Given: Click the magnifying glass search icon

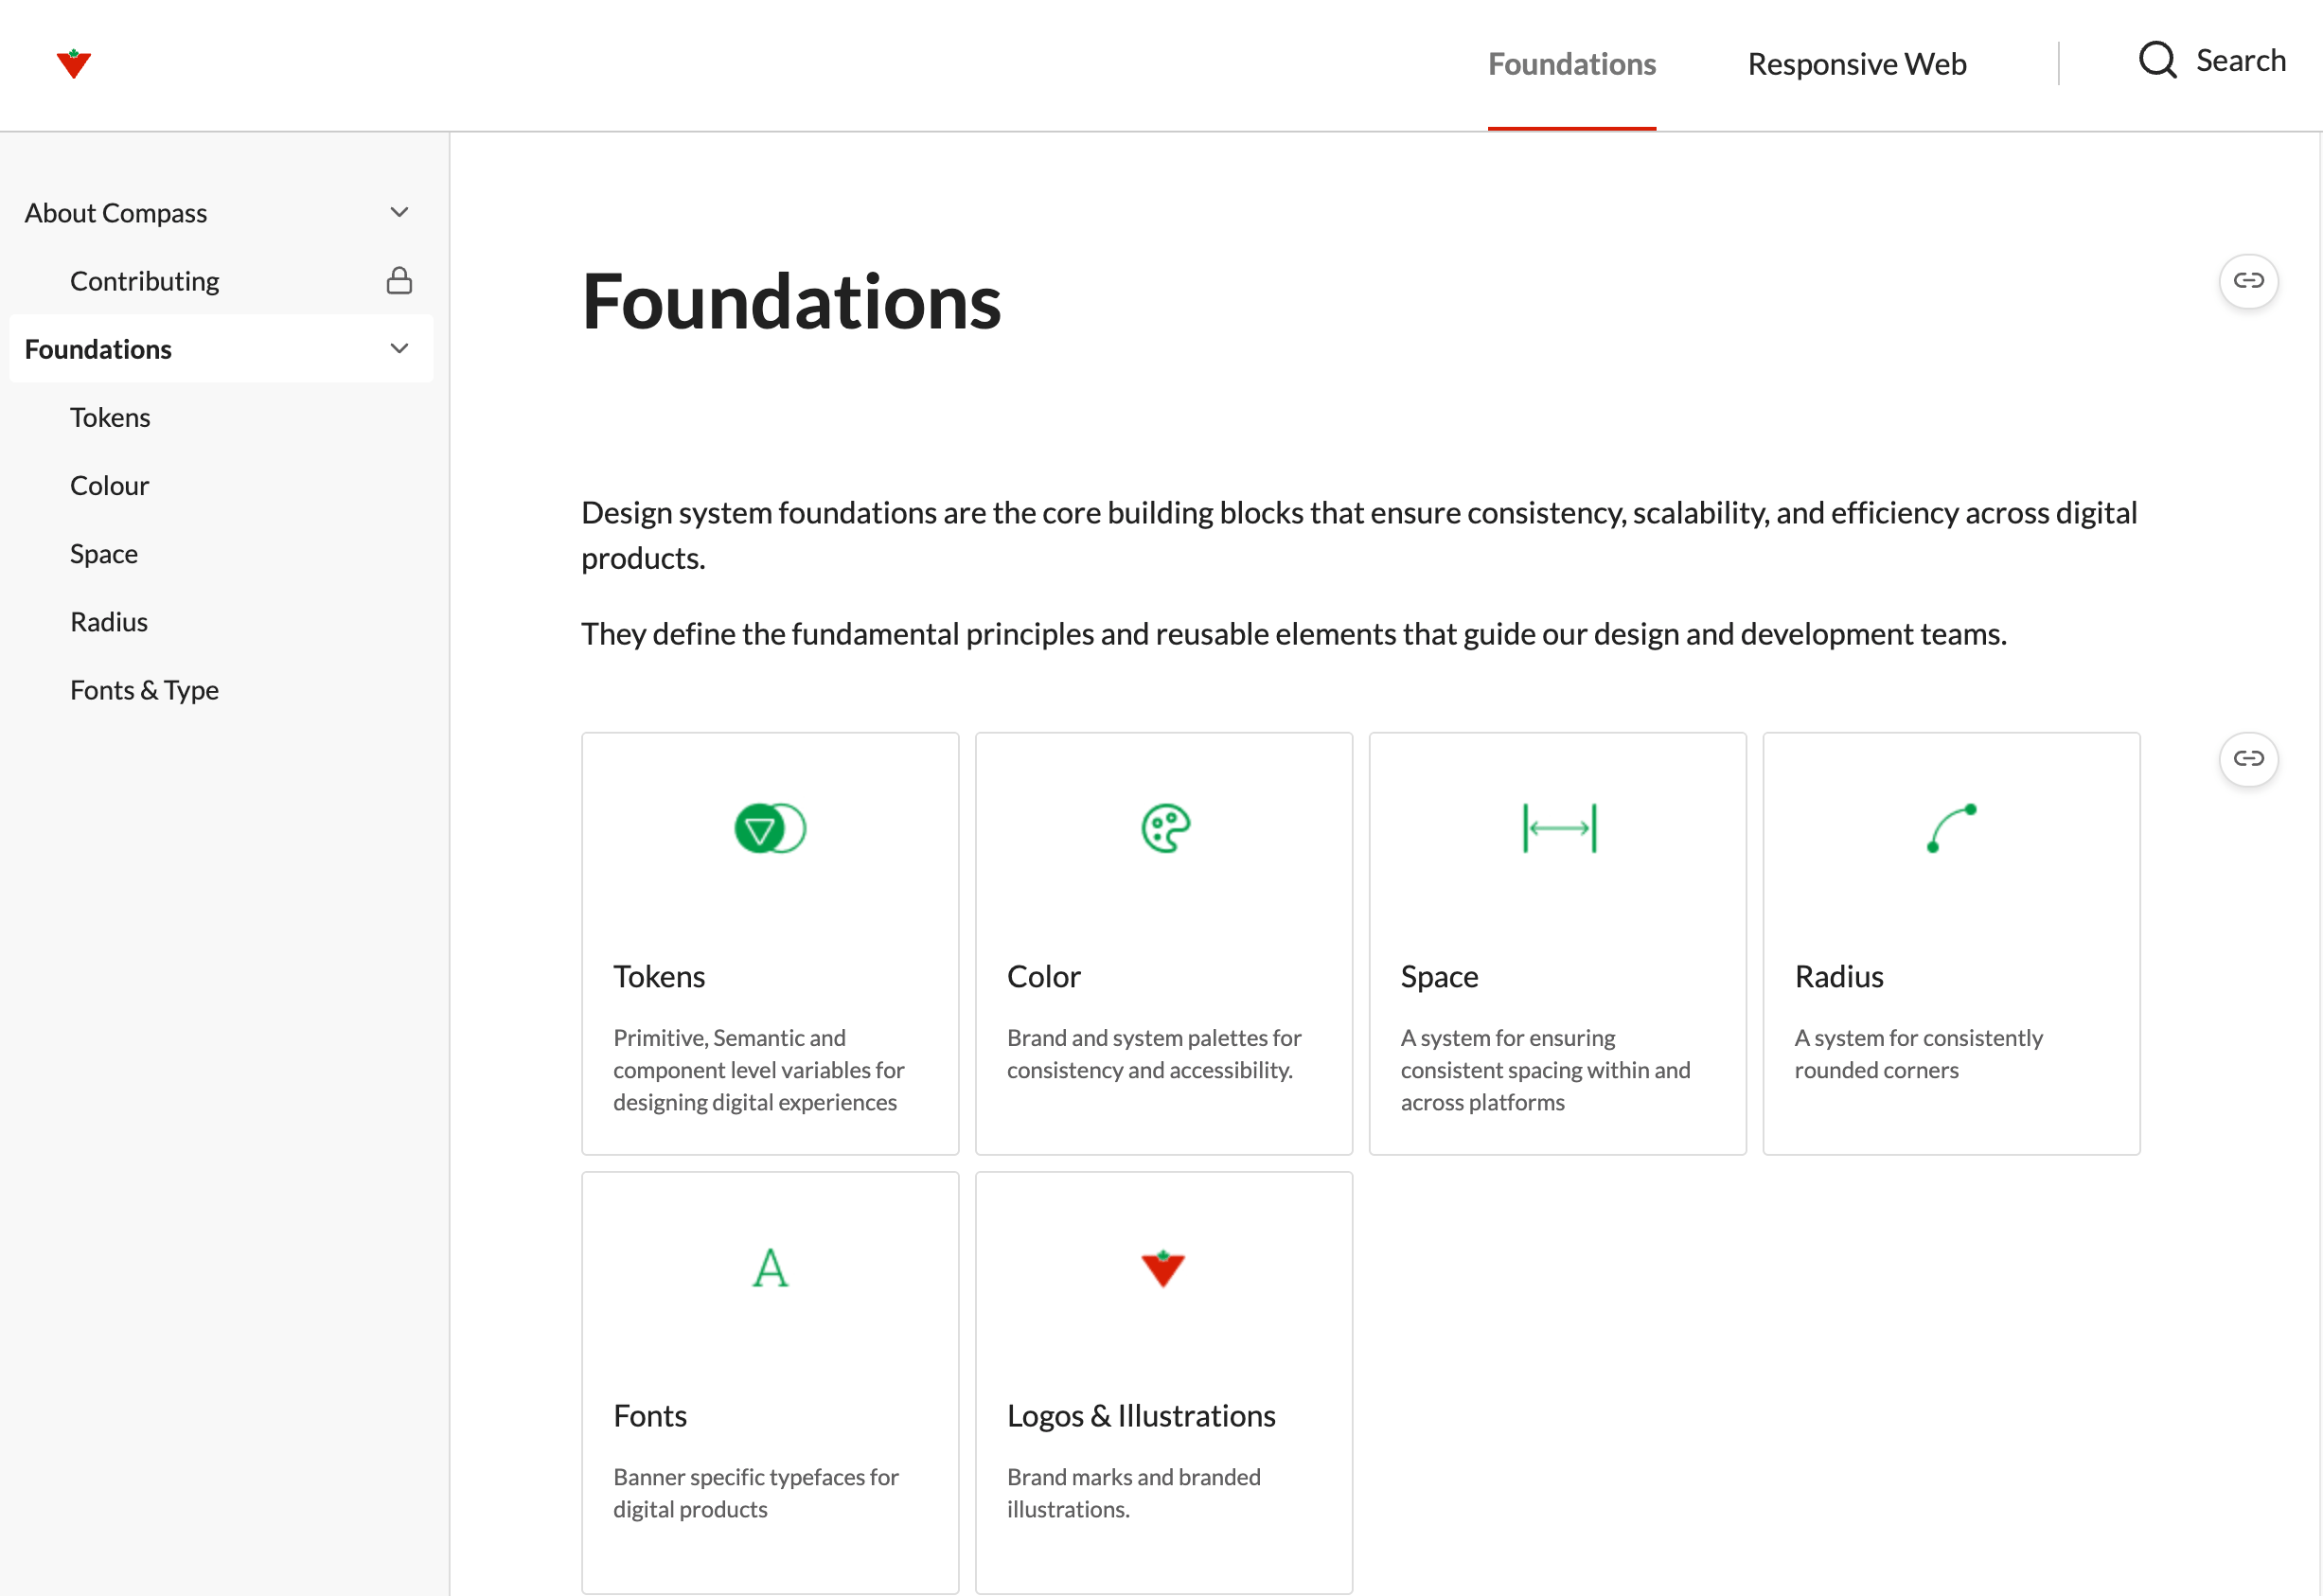Looking at the screenshot, I should 2157,60.
